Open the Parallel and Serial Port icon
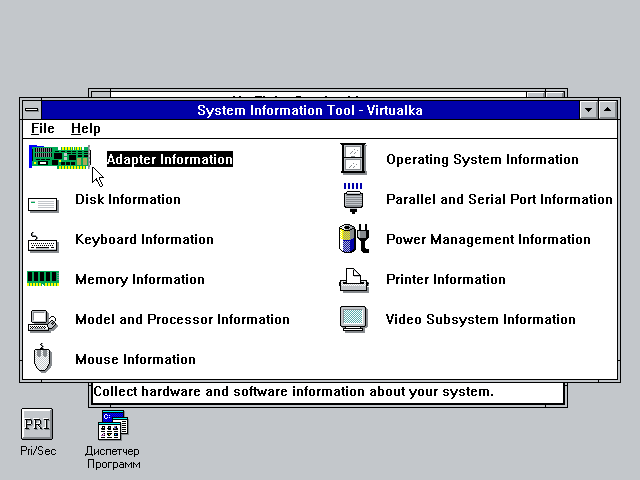 (x=353, y=199)
